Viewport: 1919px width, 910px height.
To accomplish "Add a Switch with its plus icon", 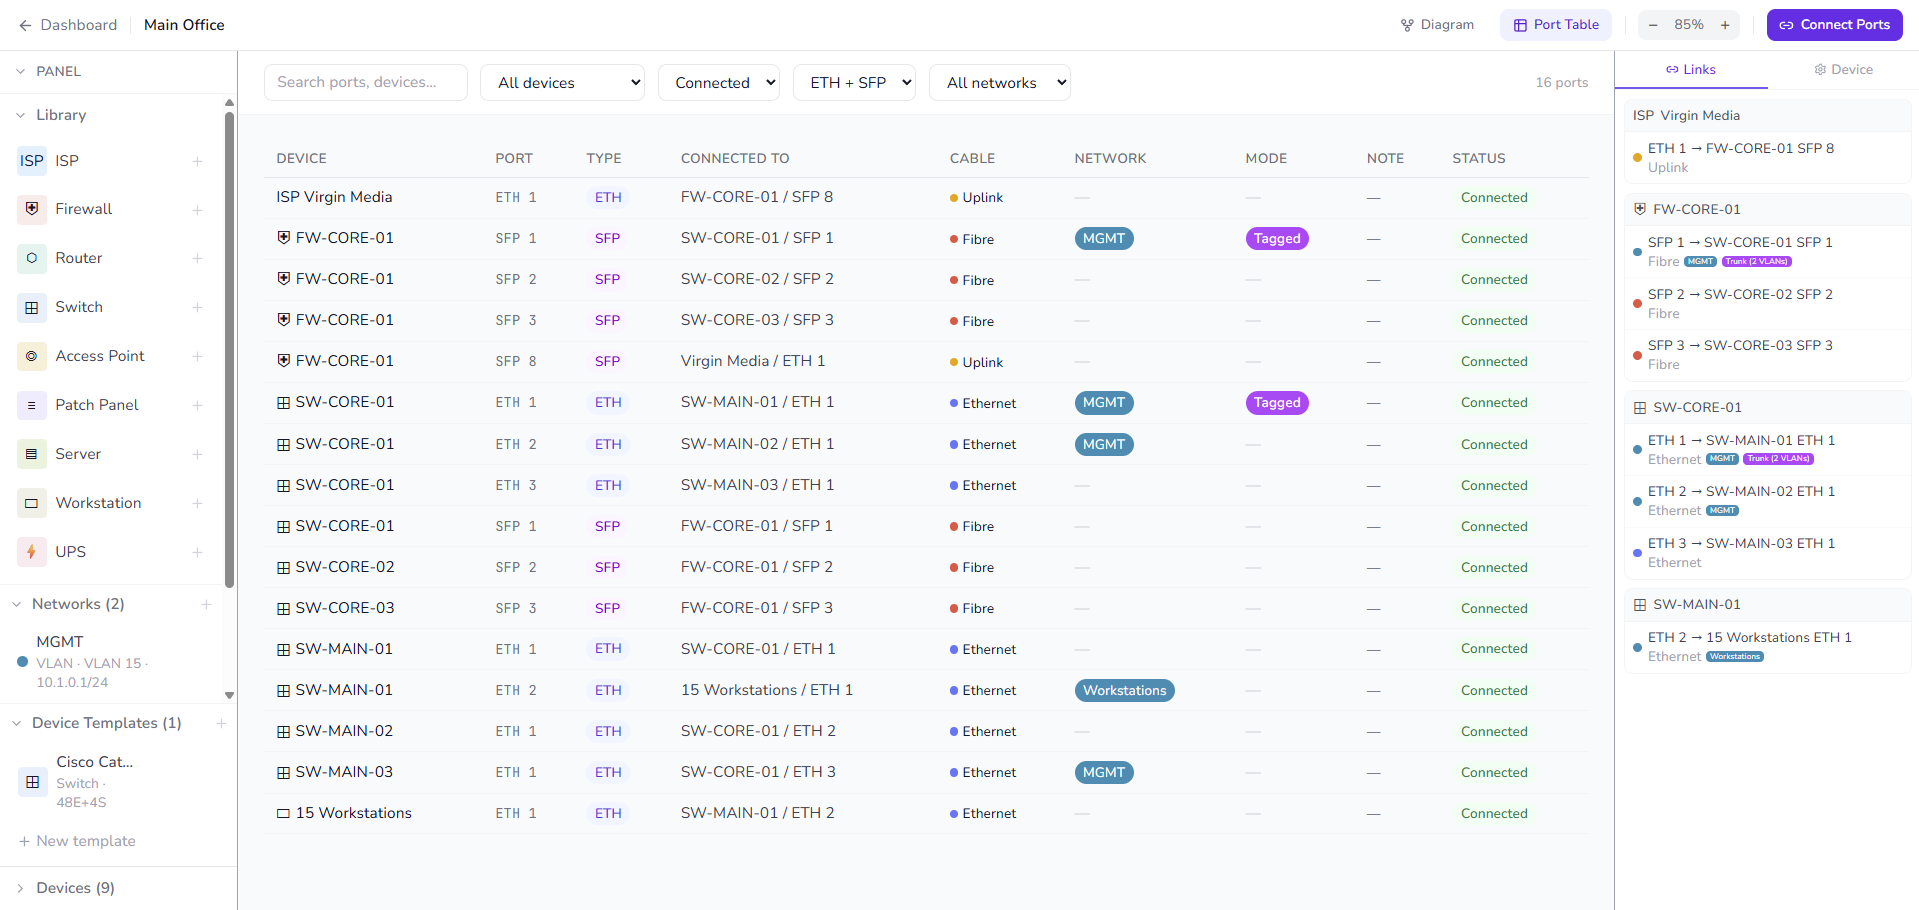I will (x=198, y=308).
